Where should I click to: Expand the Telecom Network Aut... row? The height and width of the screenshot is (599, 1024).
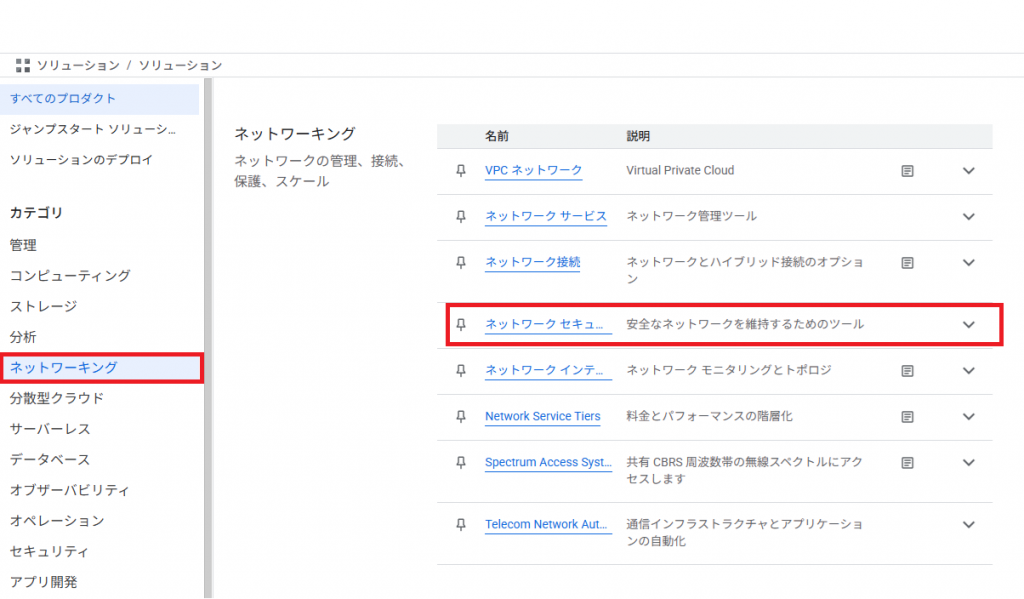tap(968, 525)
